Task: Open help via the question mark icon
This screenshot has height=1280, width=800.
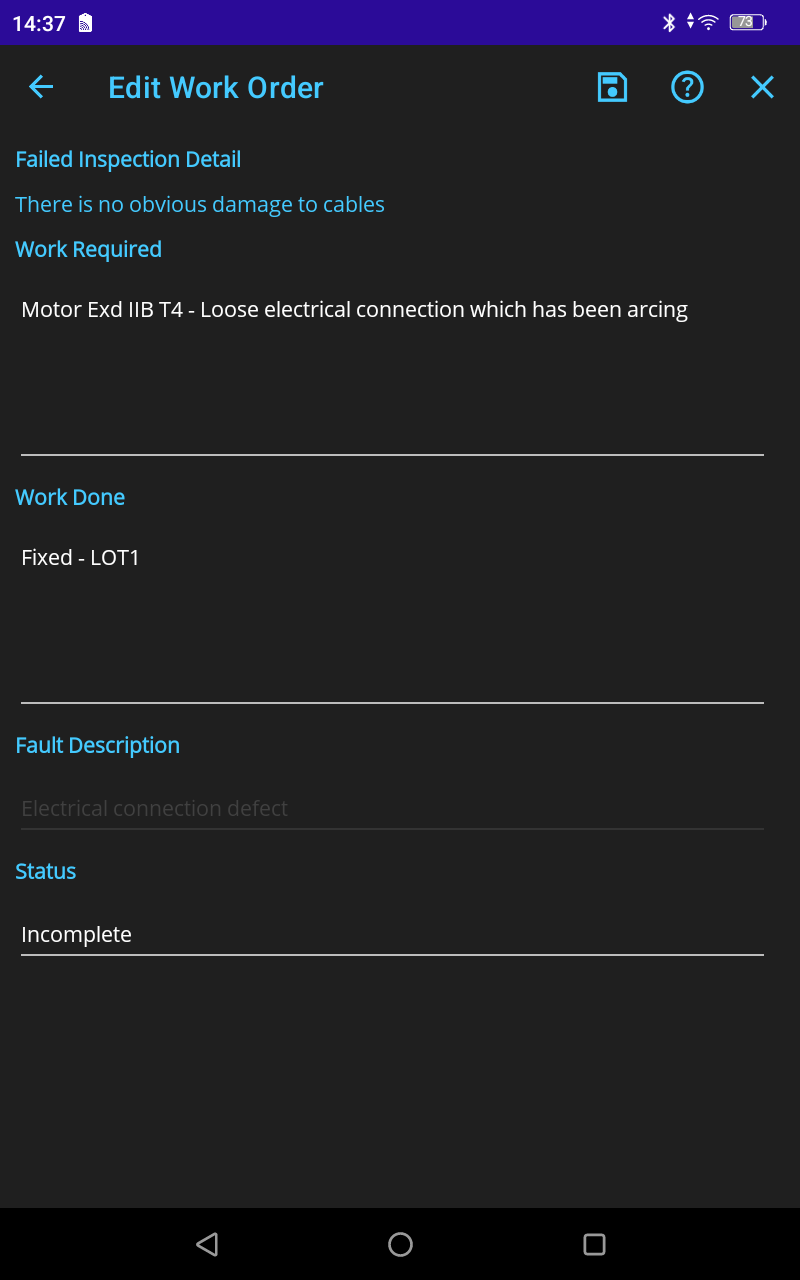Action: (x=687, y=87)
